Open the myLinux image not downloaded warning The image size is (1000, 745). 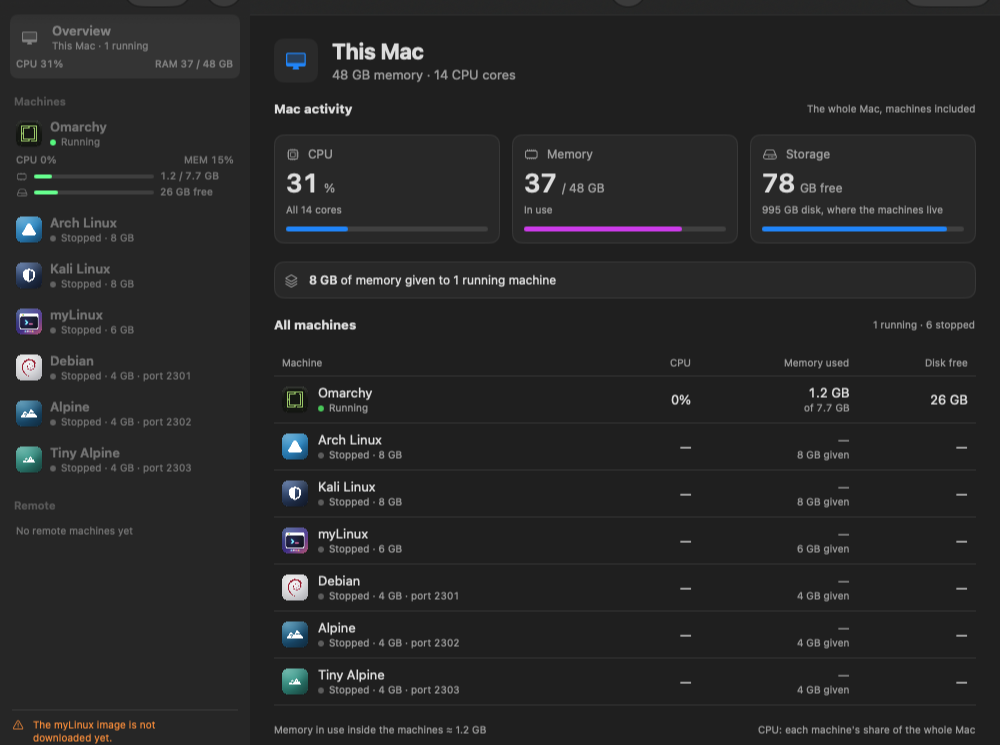(x=94, y=731)
